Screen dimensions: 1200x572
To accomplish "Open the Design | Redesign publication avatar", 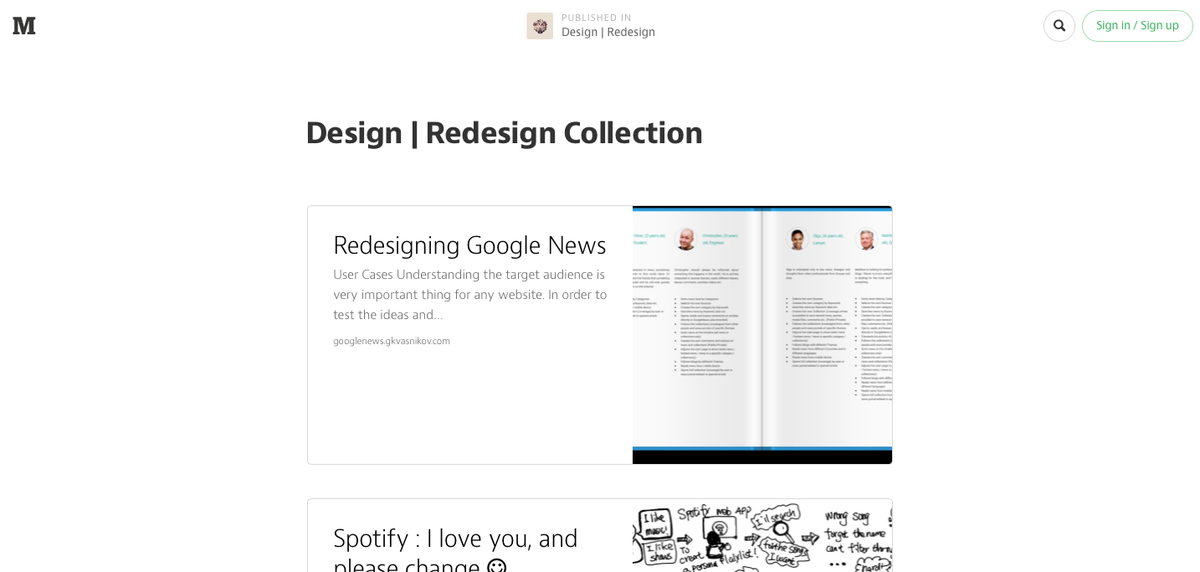I will pos(540,26).
